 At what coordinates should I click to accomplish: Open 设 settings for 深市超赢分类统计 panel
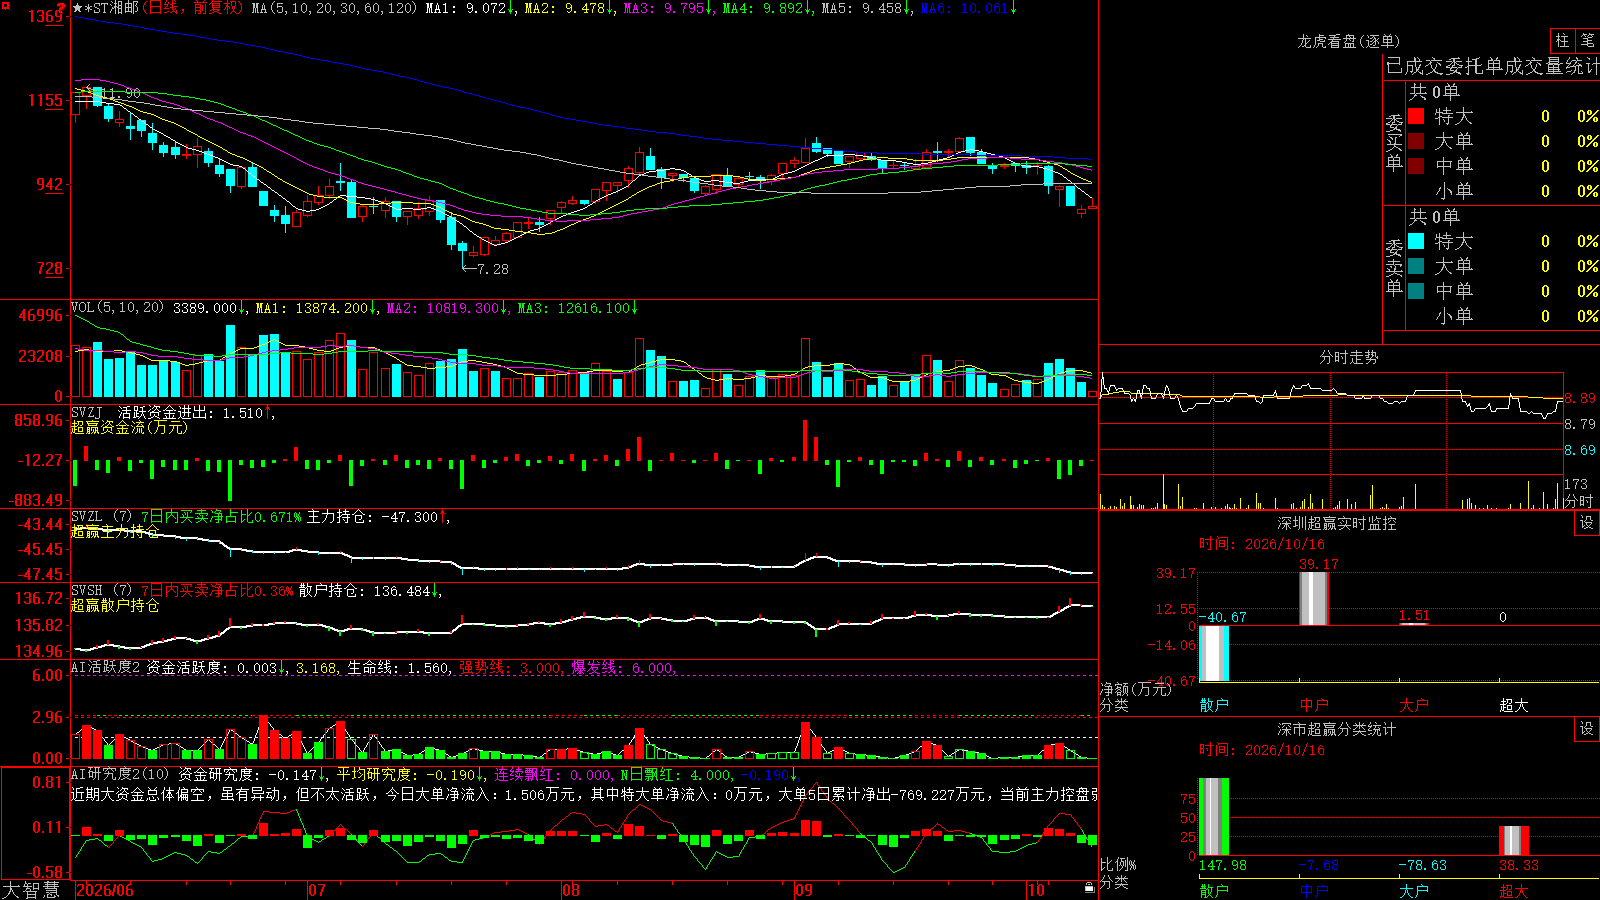pos(1587,729)
